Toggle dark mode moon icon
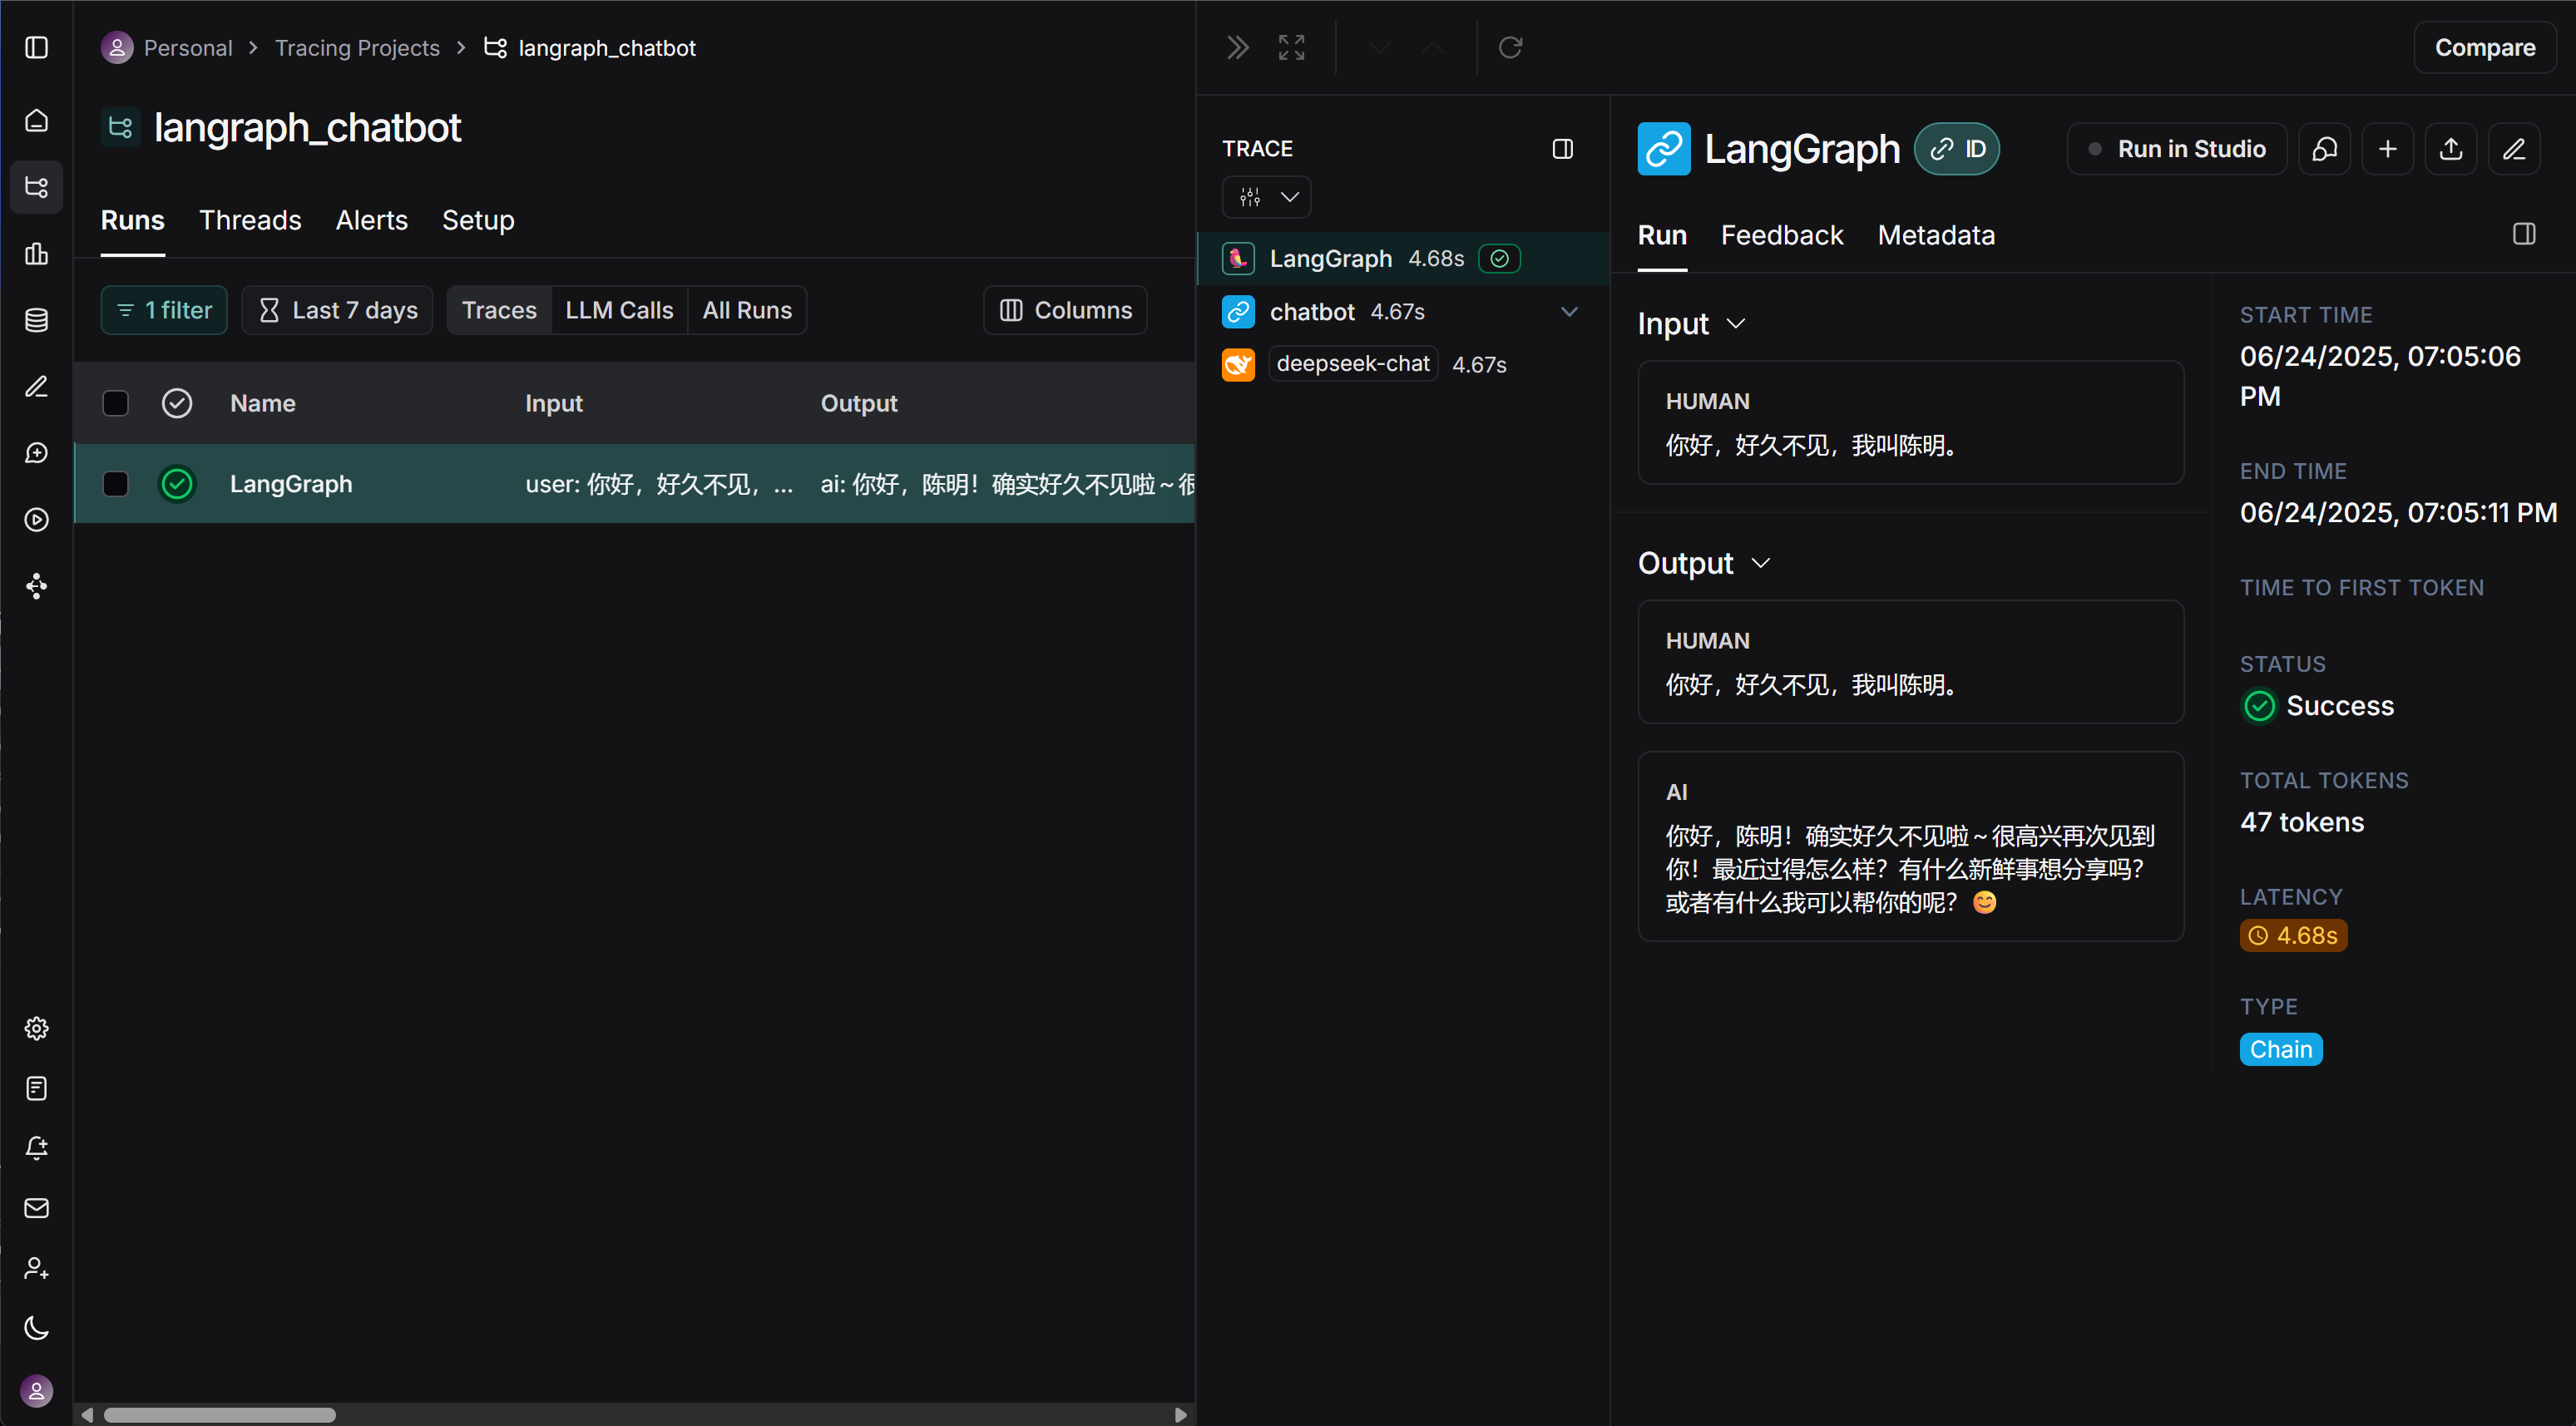Image resolution: width=2576 pixels, height=1426 pixels. (x=36, y=1328)
